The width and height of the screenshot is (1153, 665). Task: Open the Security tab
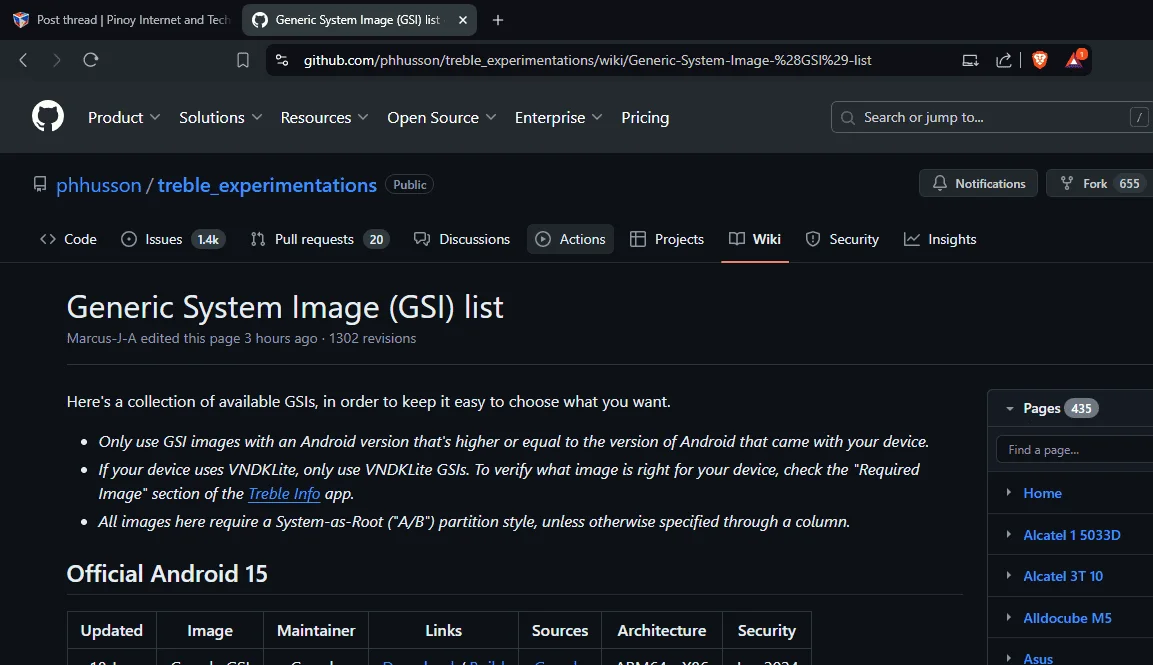[x=842, y=239]
